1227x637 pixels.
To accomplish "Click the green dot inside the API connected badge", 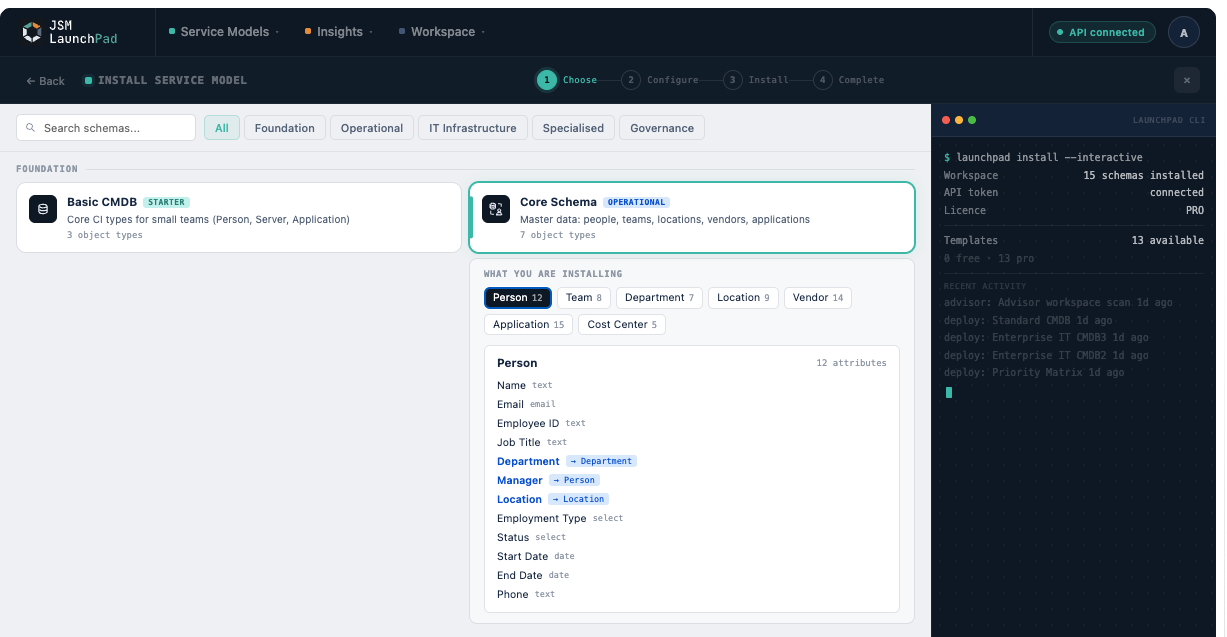I will click(x=1061, y=31).
